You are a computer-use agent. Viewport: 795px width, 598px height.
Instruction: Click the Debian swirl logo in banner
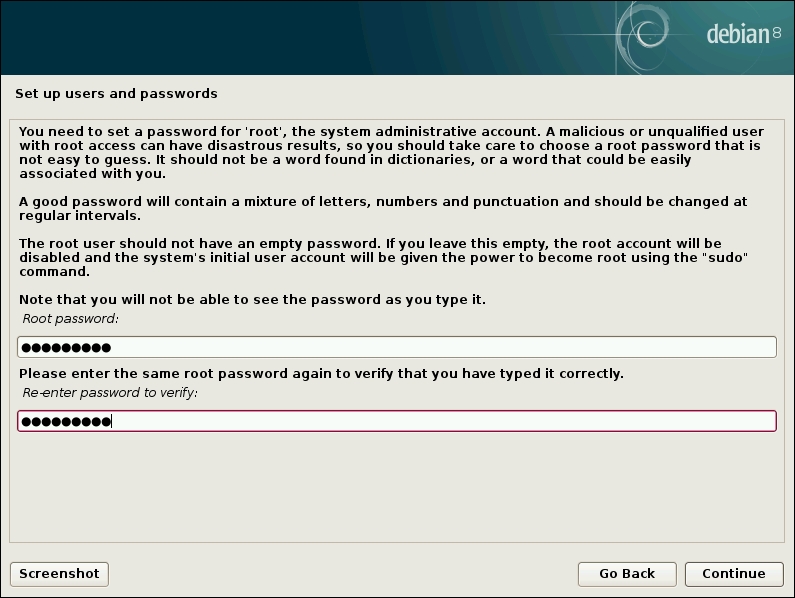645,31
